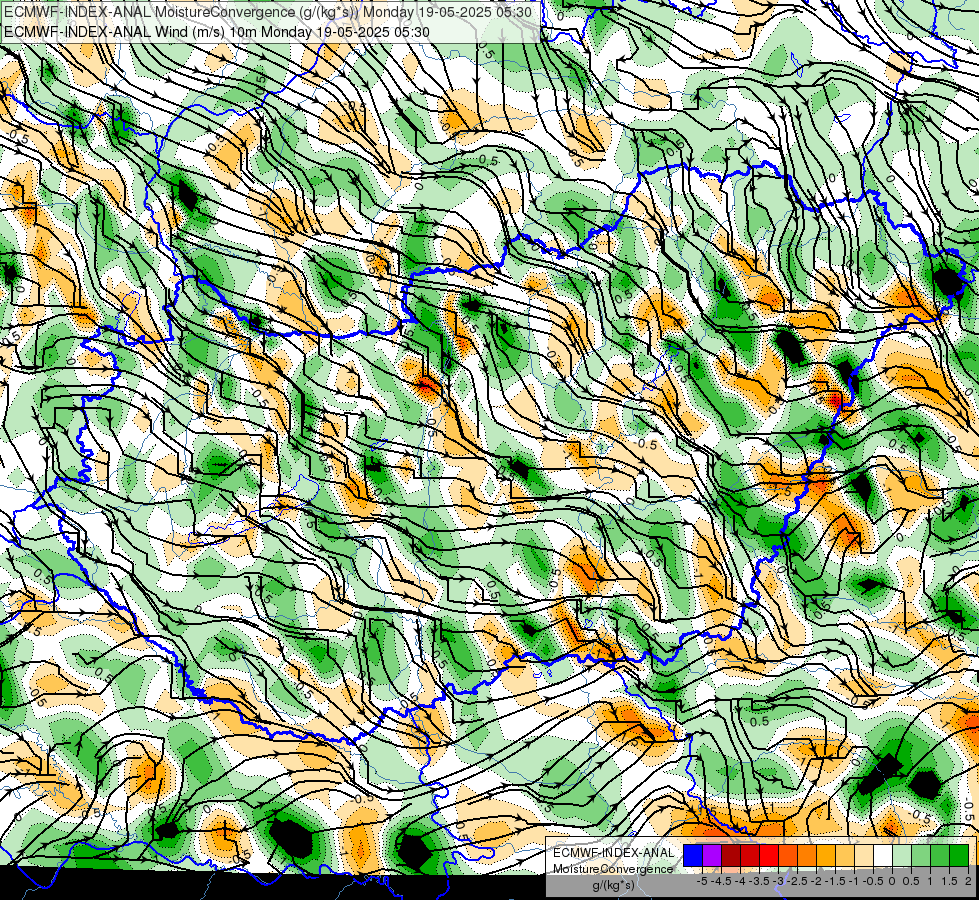
Task: Pick the red-orange swatch between -3 and -2.5
Action: tap(788, 855)
